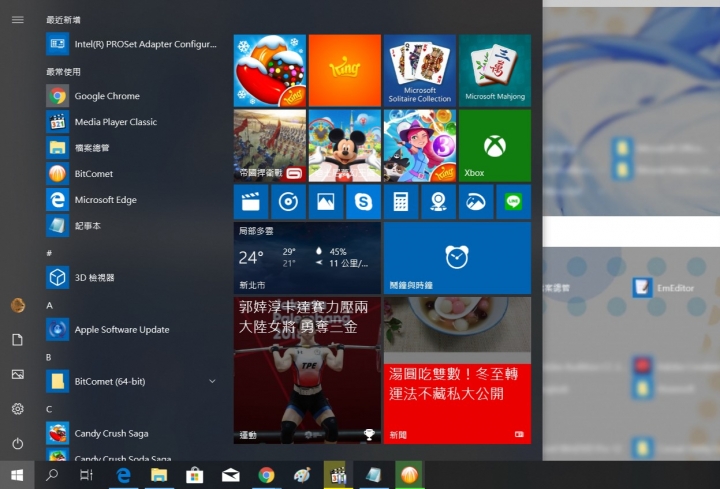The height and width of the screenshot is (489, 720).
Task: Open the 新聞 tile about 湯圓
Action: [x=457, y=370]
